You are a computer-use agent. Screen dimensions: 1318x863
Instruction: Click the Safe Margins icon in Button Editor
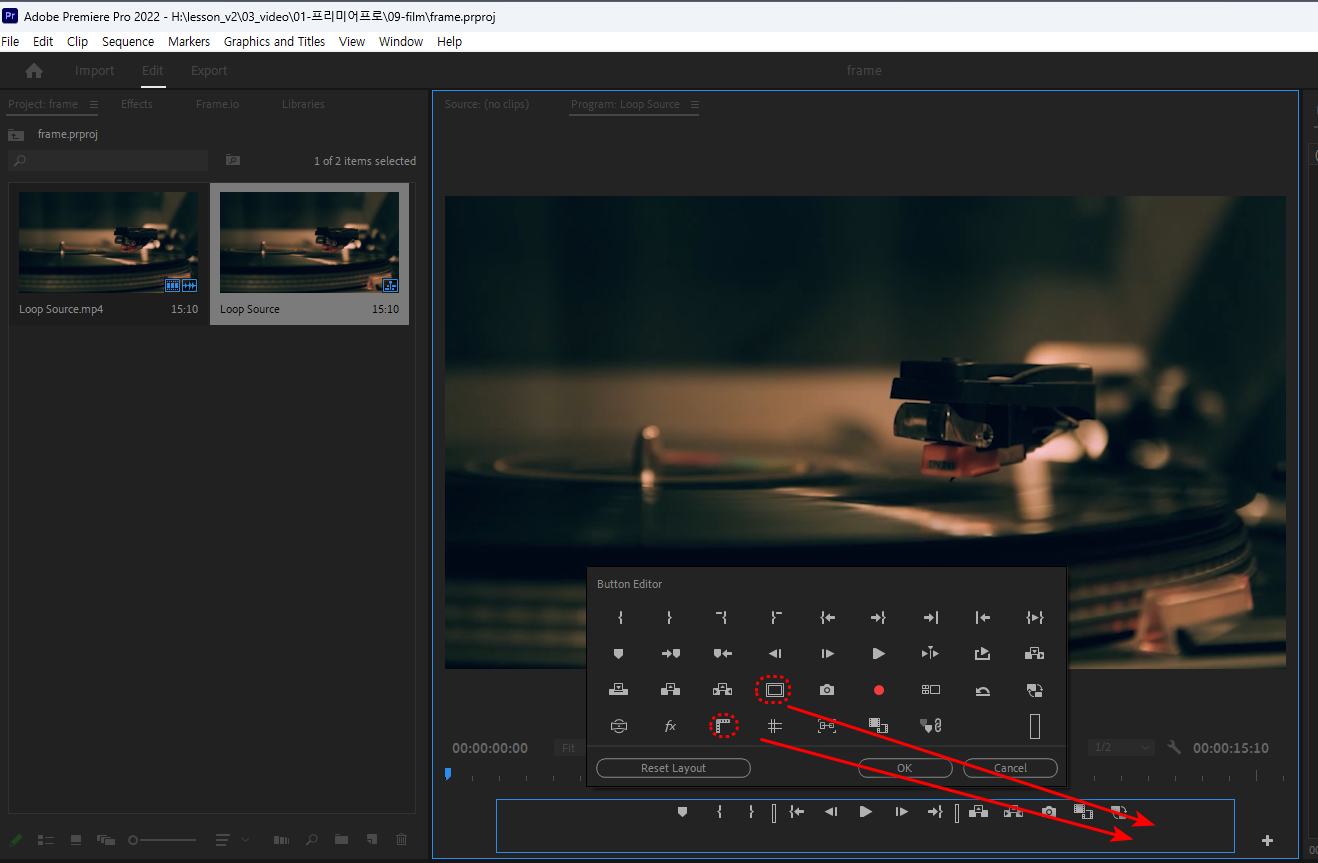point(774,689)
